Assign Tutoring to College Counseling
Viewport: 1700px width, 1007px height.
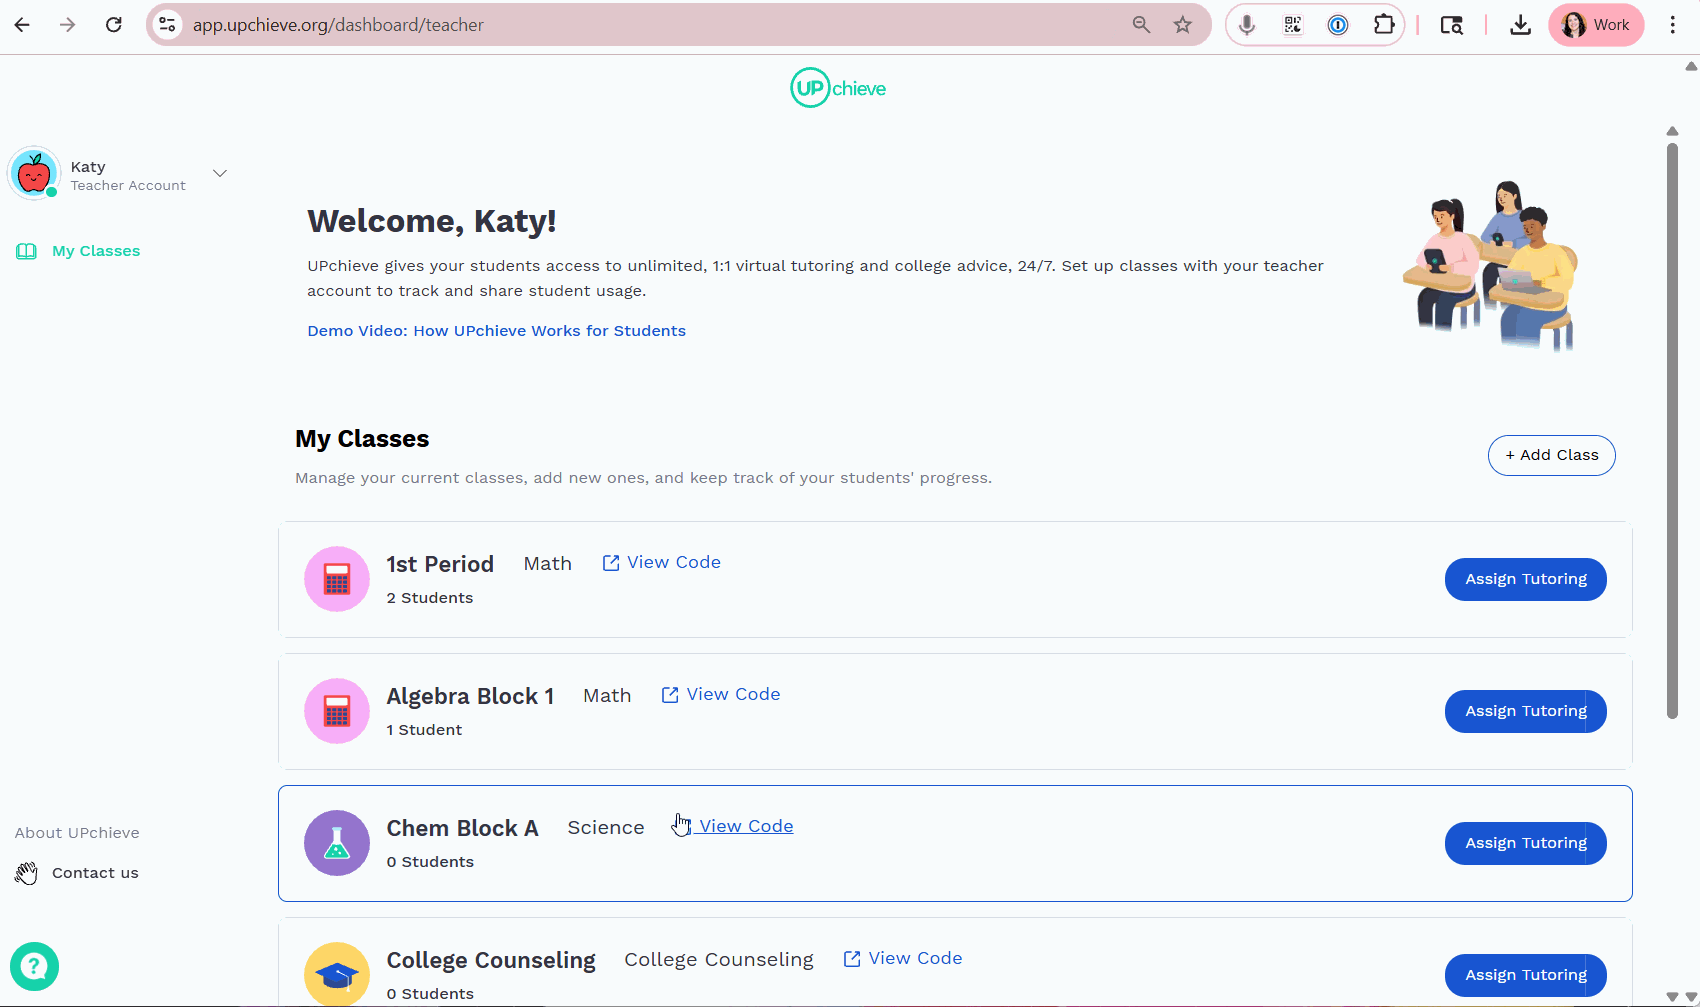[1526, 975]
